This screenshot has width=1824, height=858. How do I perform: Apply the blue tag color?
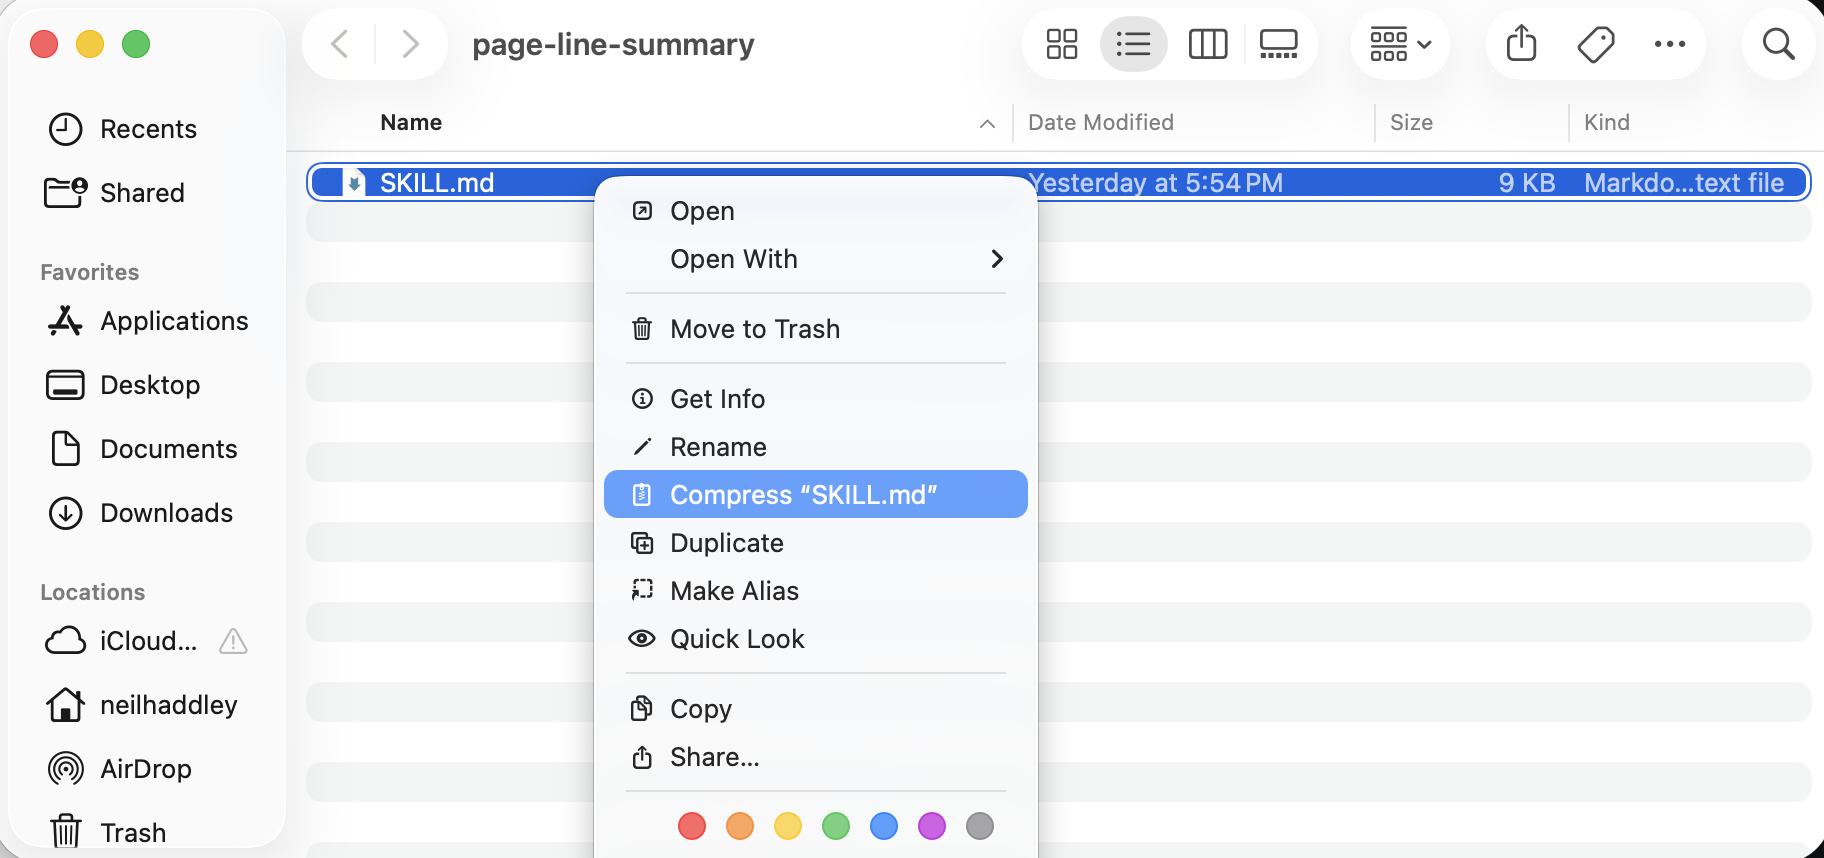point(884,826)
